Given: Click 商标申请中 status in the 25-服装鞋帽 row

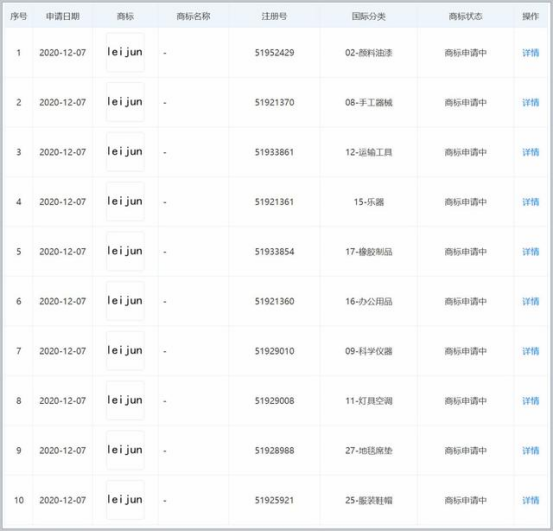Looking at the screenshot, I should point(466,500).
